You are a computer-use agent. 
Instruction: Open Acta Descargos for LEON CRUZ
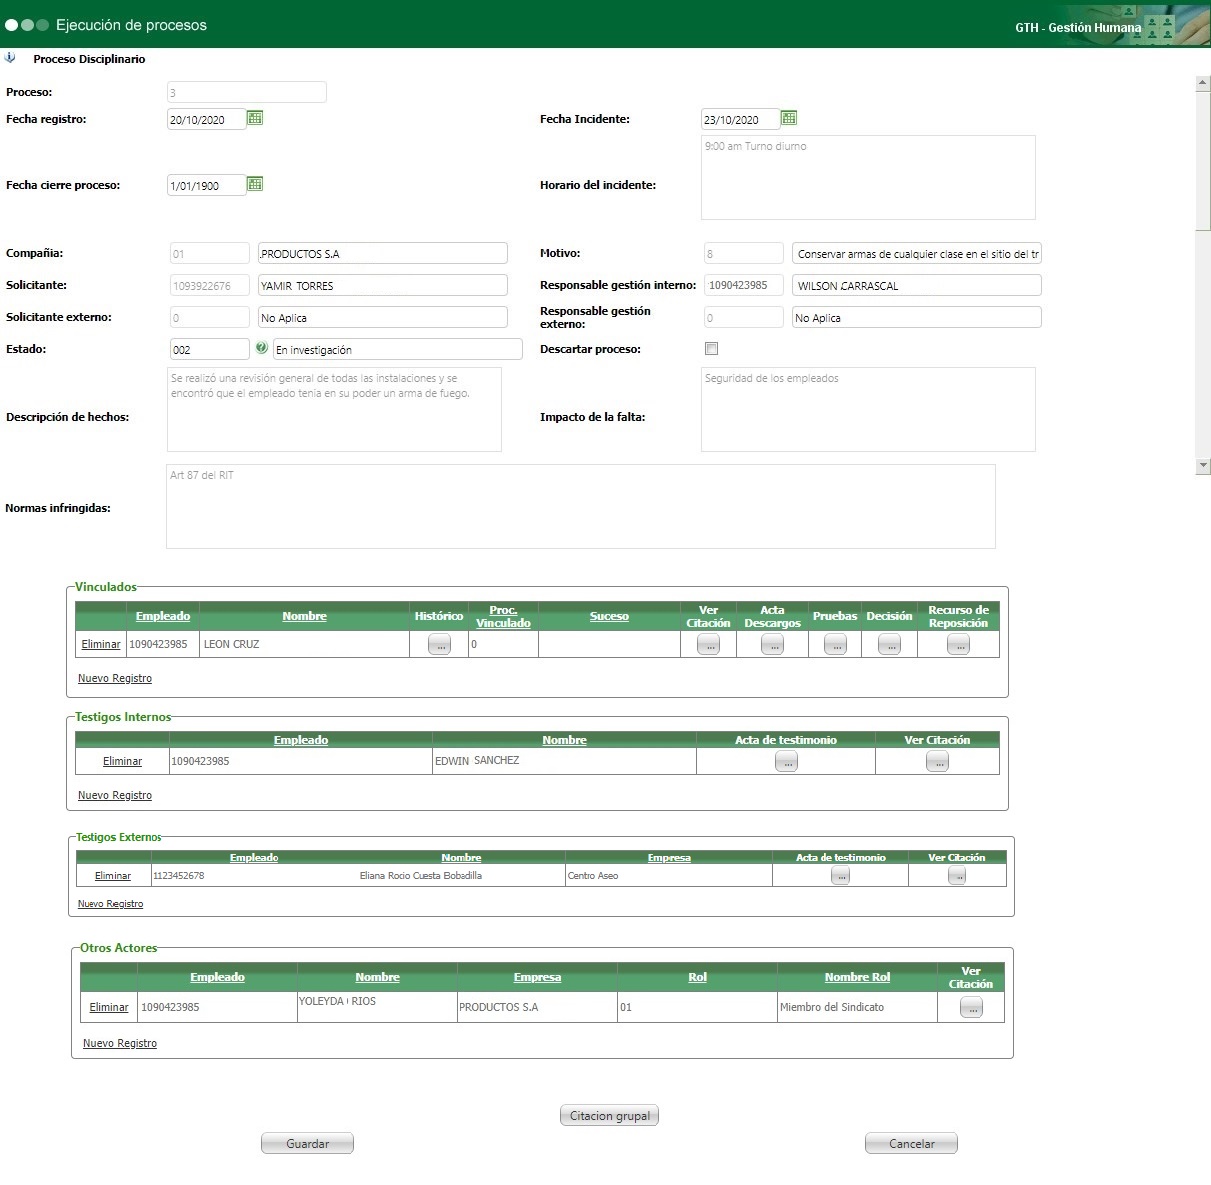click(x=772, y=645)
